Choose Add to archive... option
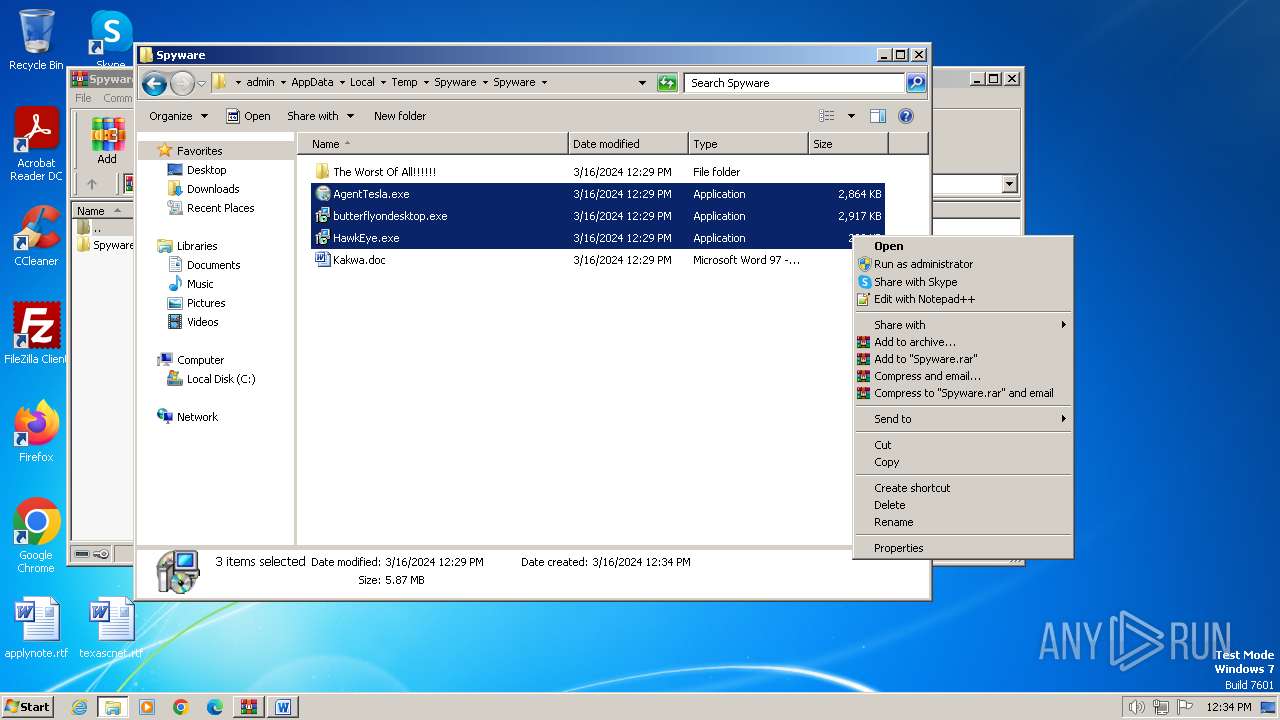This screenshot has width=1280, height=720. [x=963, y=342]
